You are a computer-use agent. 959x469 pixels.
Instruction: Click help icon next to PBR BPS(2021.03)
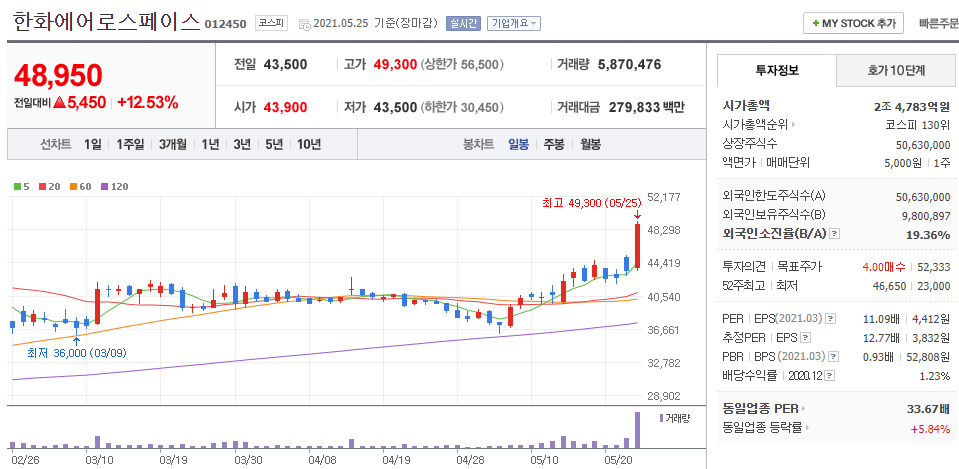pyautogui.click(x=833, y=356)
